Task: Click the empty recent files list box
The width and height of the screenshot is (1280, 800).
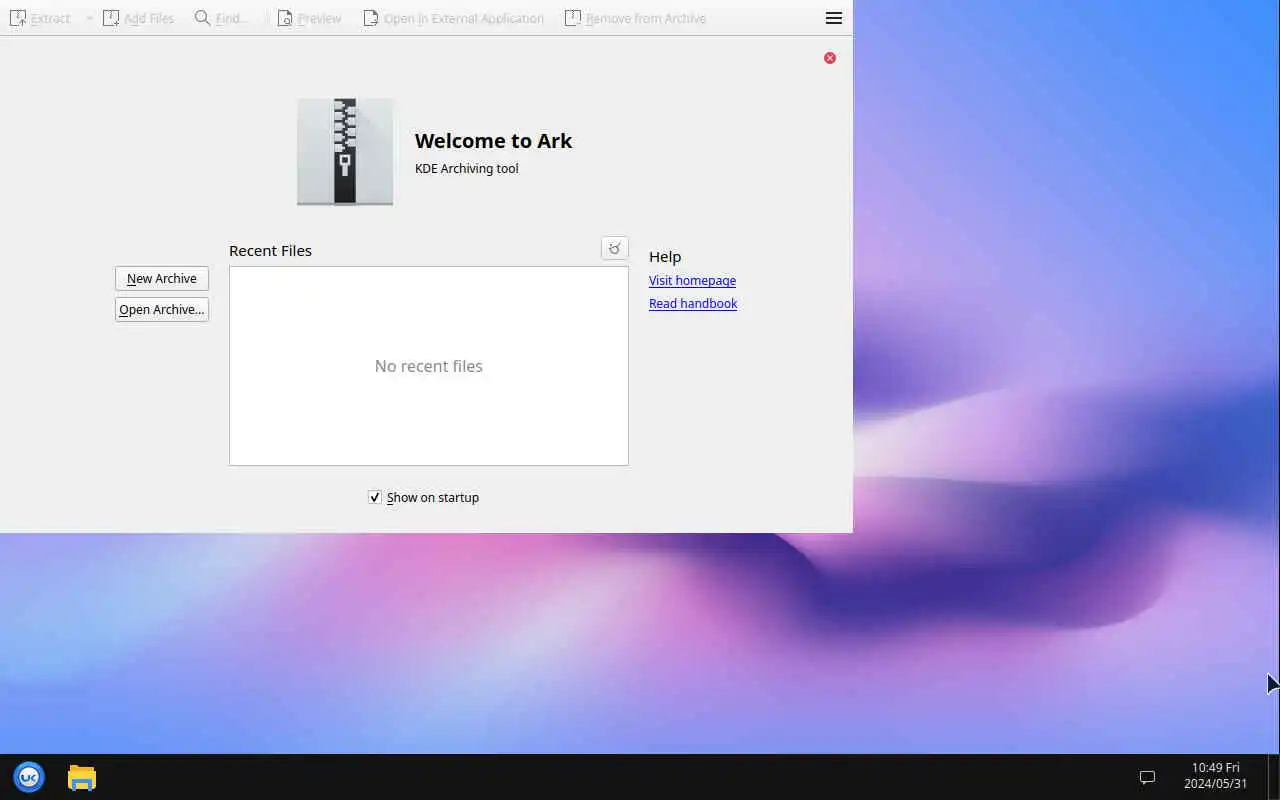Action: click(x=429, y=366)
